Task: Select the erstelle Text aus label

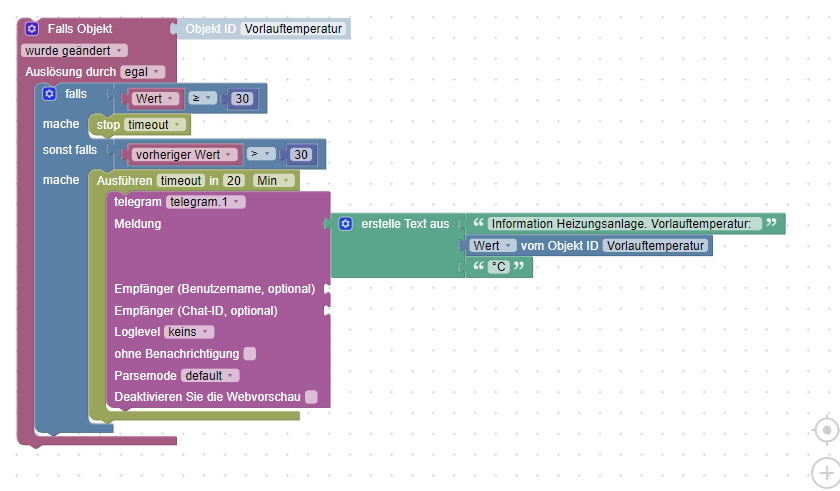Action: coord(405,224)
